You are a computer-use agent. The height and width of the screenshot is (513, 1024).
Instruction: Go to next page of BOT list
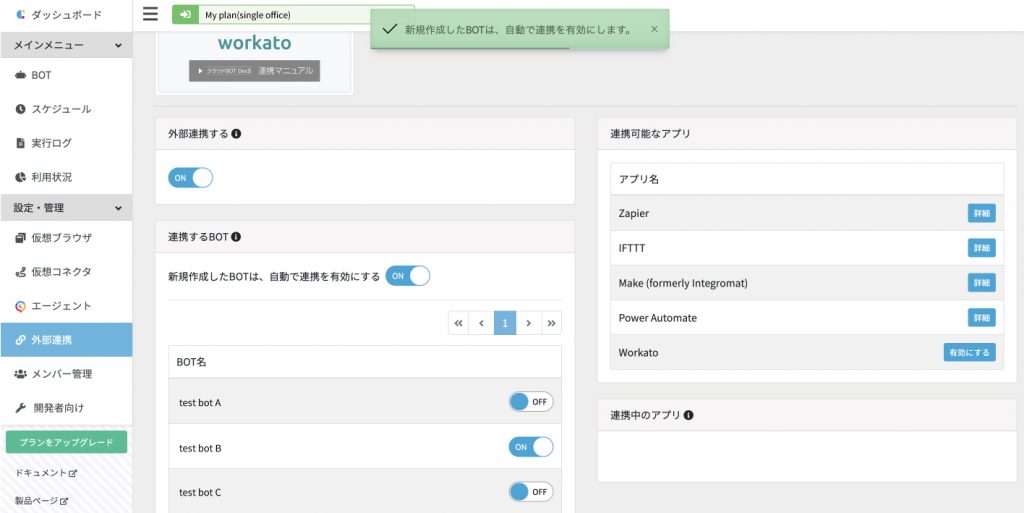(x=529, y=323)
